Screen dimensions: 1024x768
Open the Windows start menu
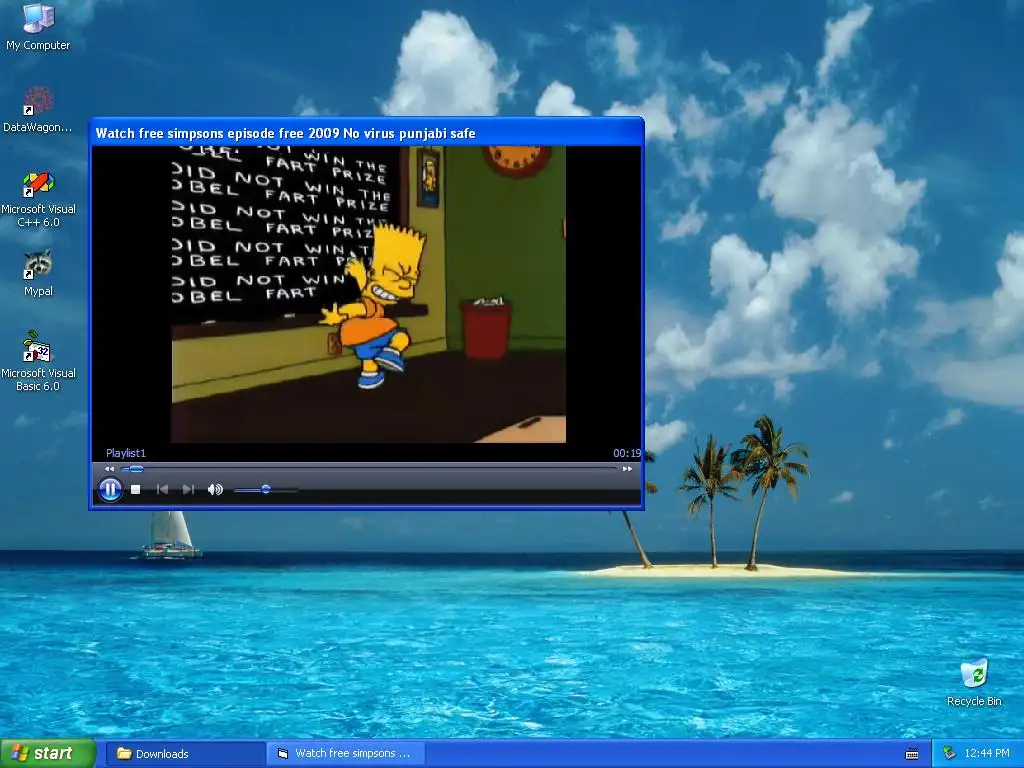click(48, 754)
